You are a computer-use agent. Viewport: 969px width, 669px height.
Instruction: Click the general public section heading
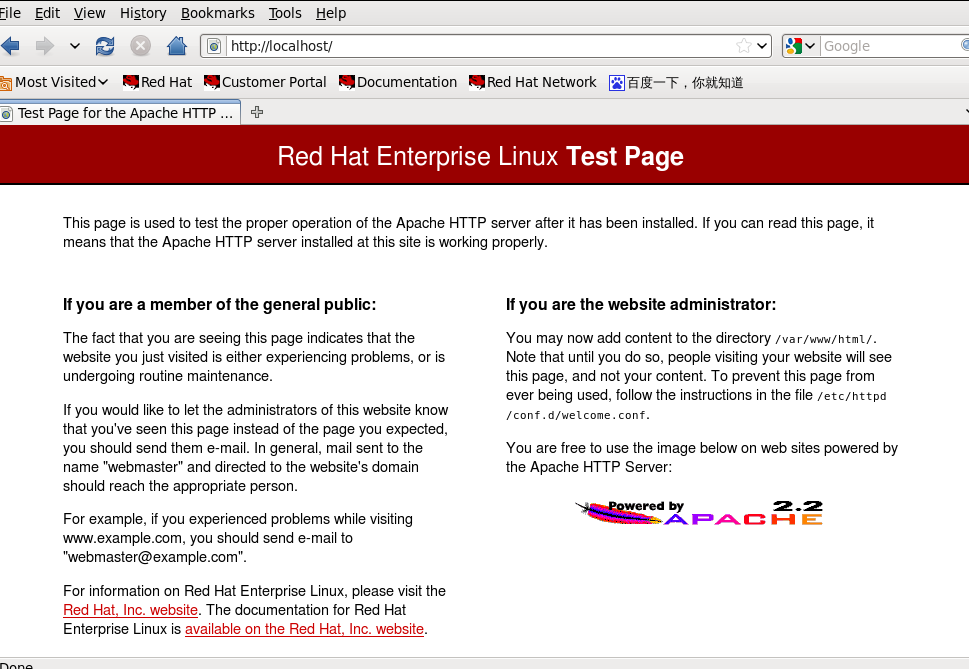(x=219, y=305)
